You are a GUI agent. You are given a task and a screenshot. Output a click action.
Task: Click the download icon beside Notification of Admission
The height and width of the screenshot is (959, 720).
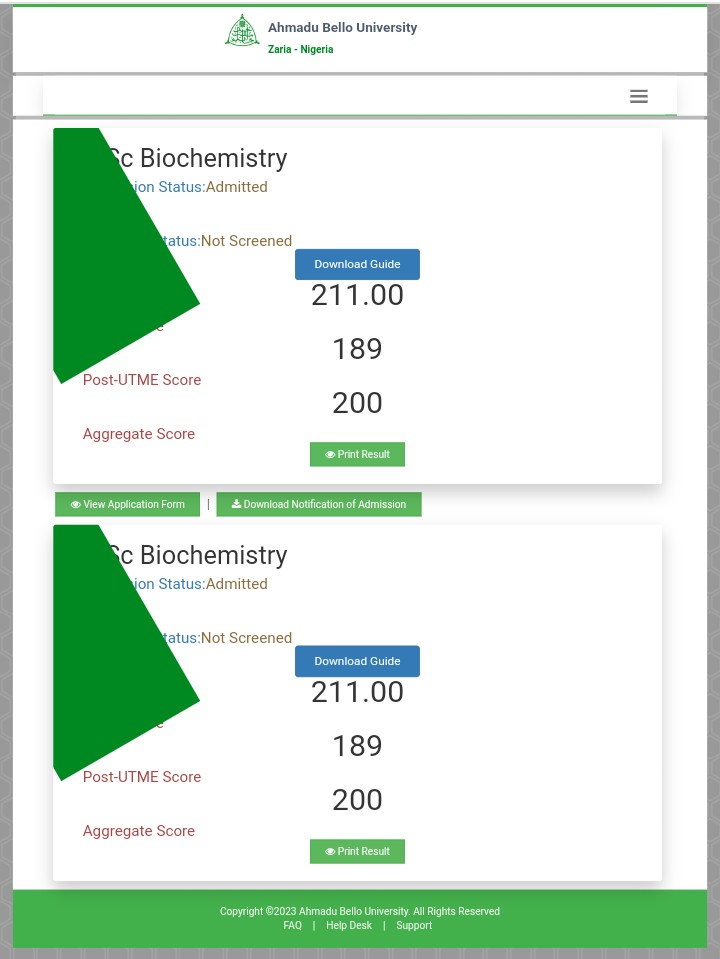[237, 505]
